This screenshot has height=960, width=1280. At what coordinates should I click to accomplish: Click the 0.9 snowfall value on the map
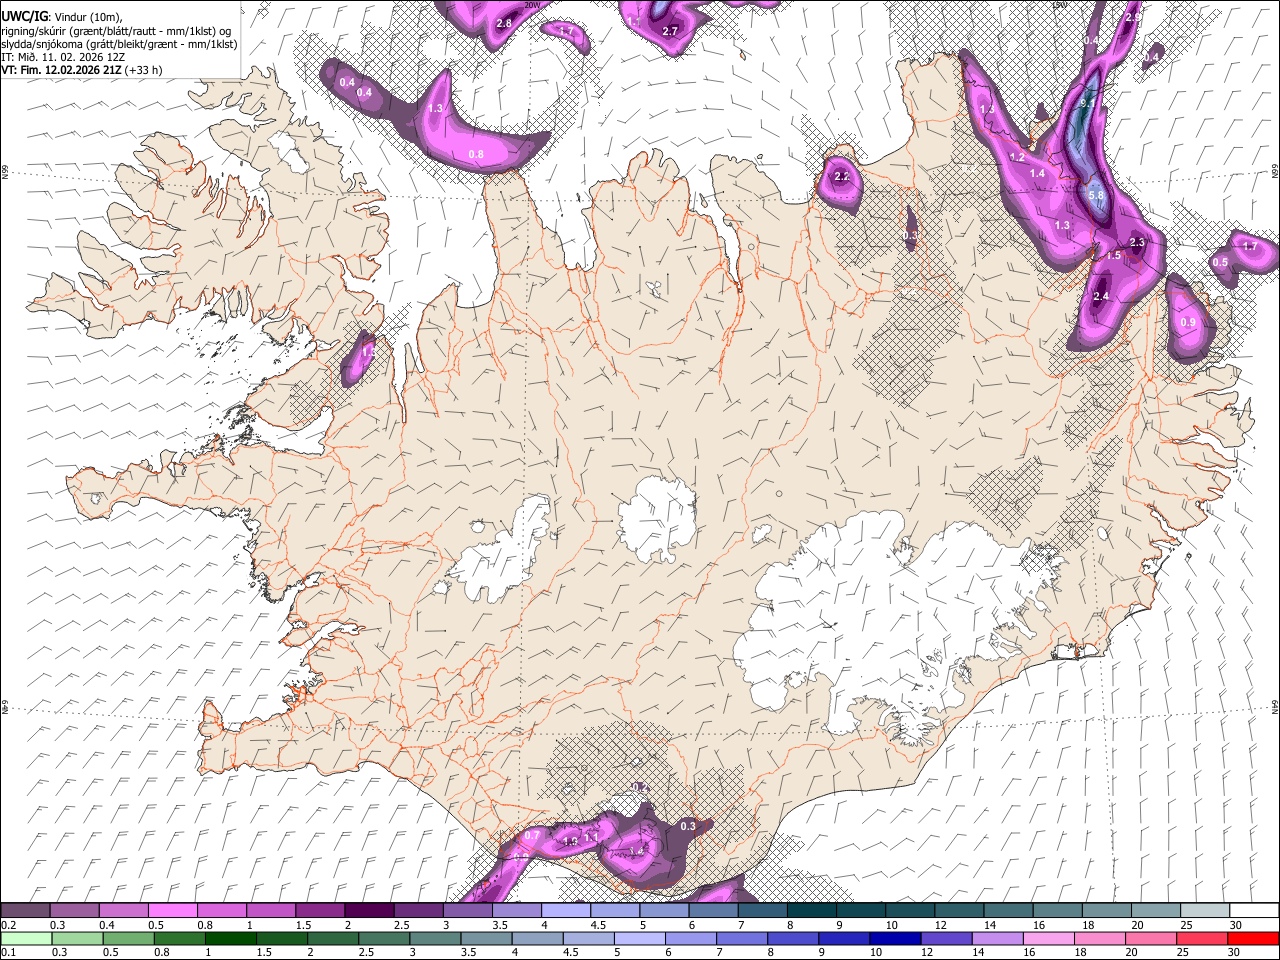1188,322
